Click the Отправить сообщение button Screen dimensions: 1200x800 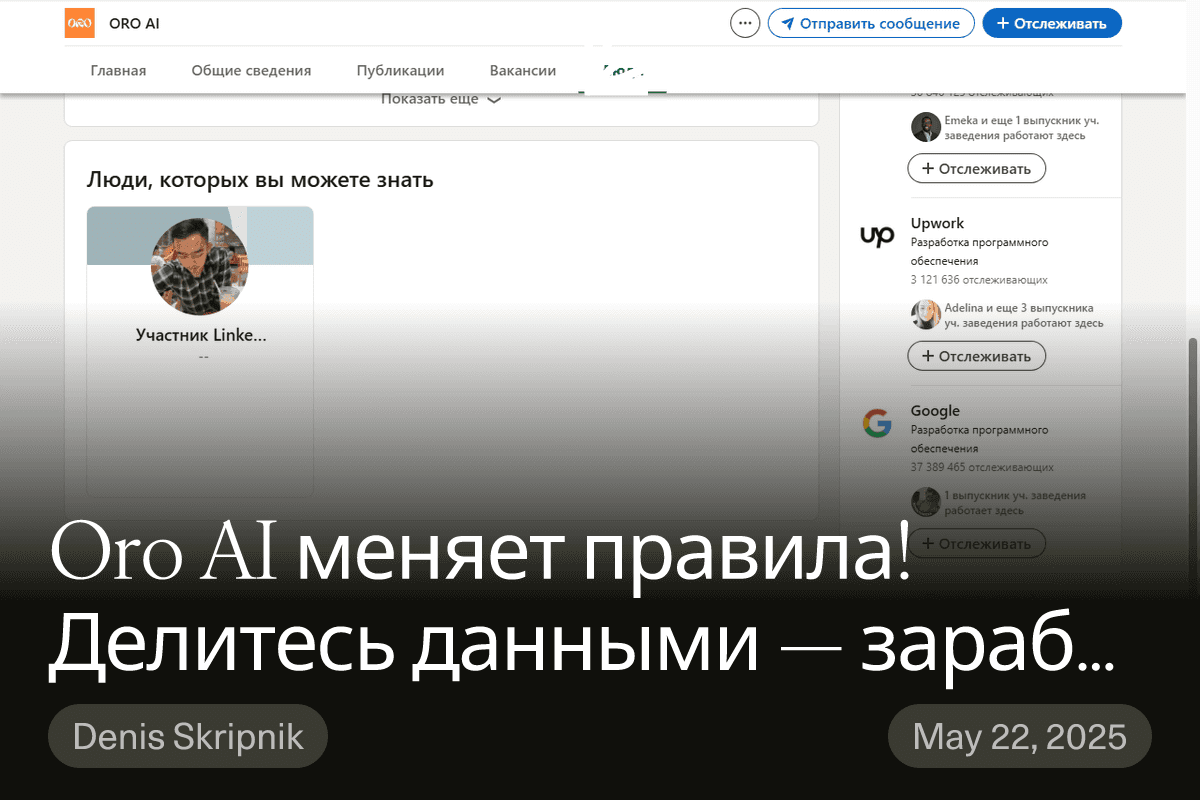pyautogui.click(x=871, y=23)
